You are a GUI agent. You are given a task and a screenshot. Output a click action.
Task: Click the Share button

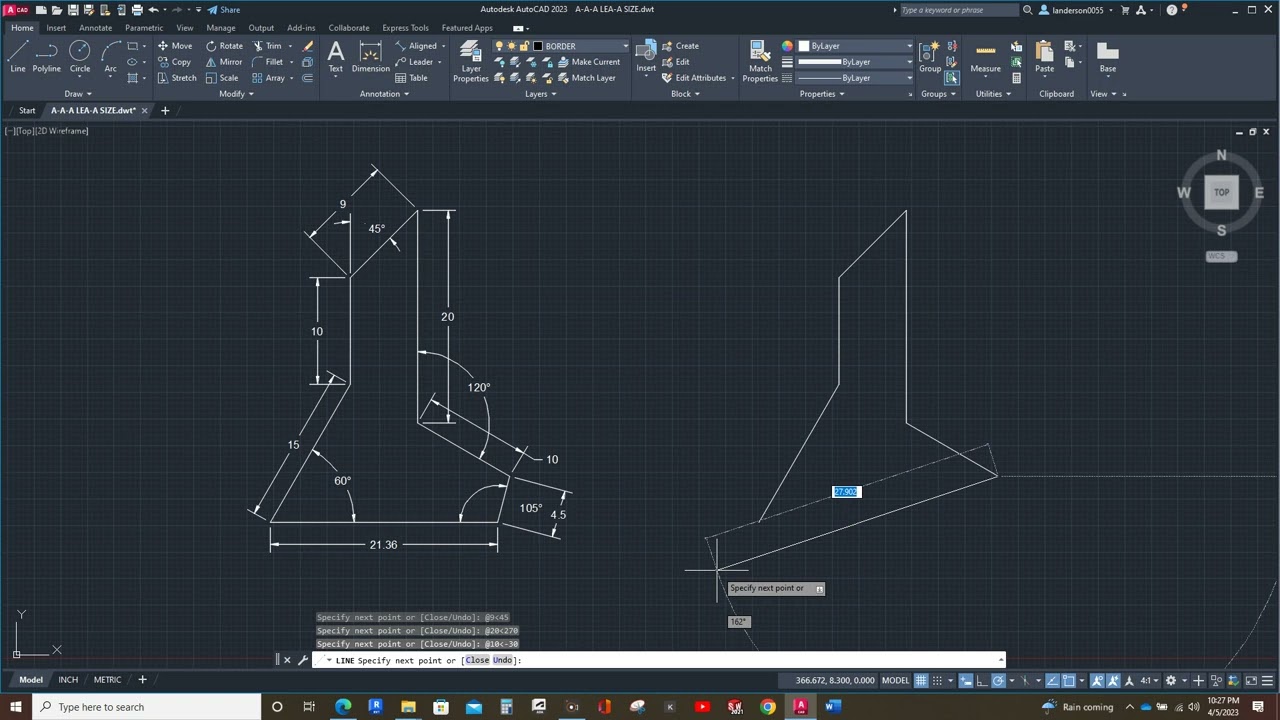(x=223, y=10)
